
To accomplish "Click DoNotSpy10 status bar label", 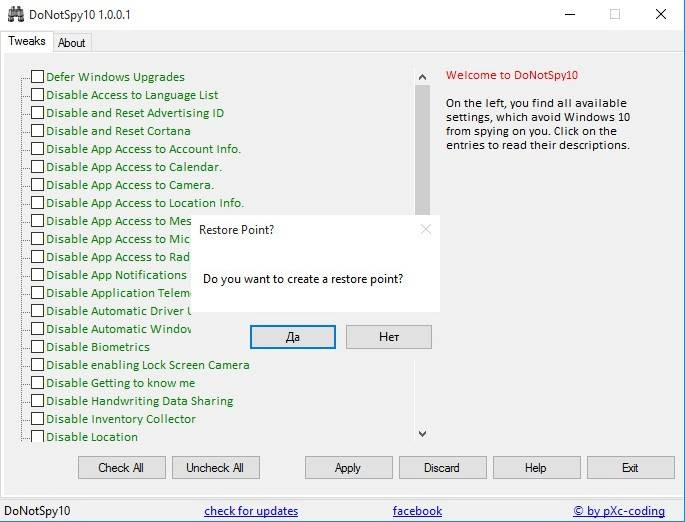I will [37, 511].
